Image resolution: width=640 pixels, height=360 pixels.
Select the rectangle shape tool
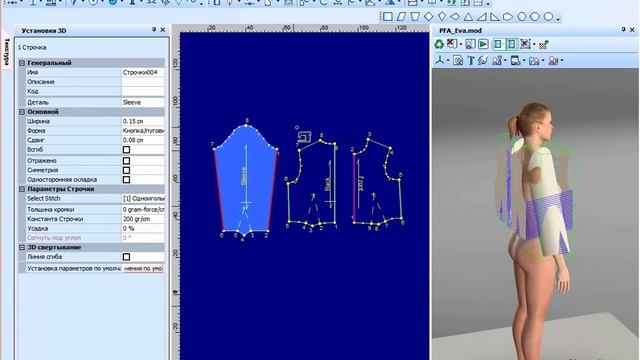(388, 16)
